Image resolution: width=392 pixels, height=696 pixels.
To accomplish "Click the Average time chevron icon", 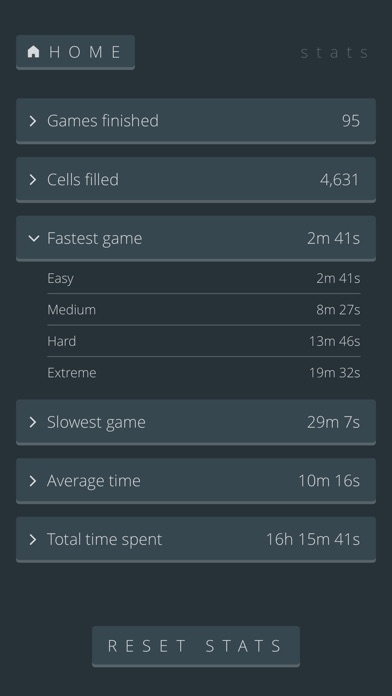I will click(x=32, y=481).
